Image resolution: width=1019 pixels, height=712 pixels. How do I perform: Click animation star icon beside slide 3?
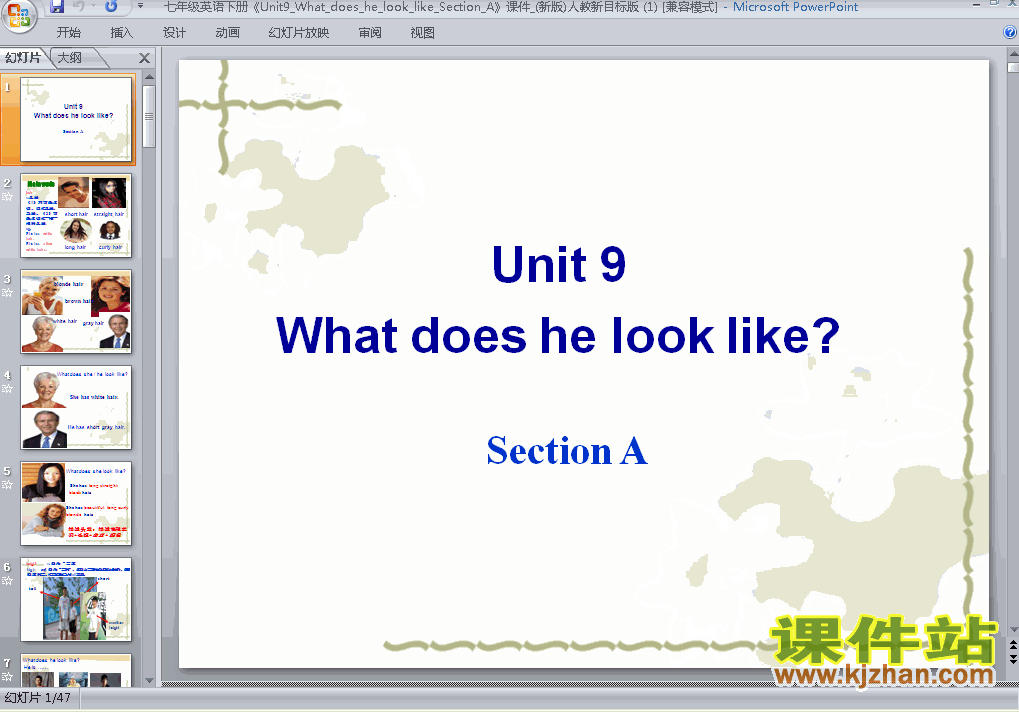[x=7, y=293]
